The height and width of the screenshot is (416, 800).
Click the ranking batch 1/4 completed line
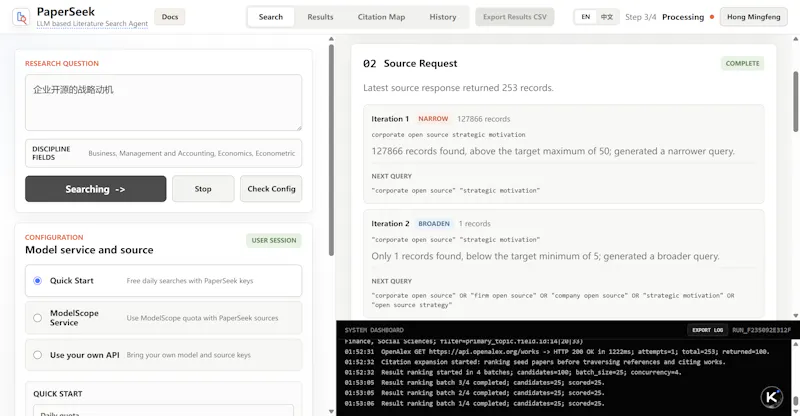tap(474, 403)
